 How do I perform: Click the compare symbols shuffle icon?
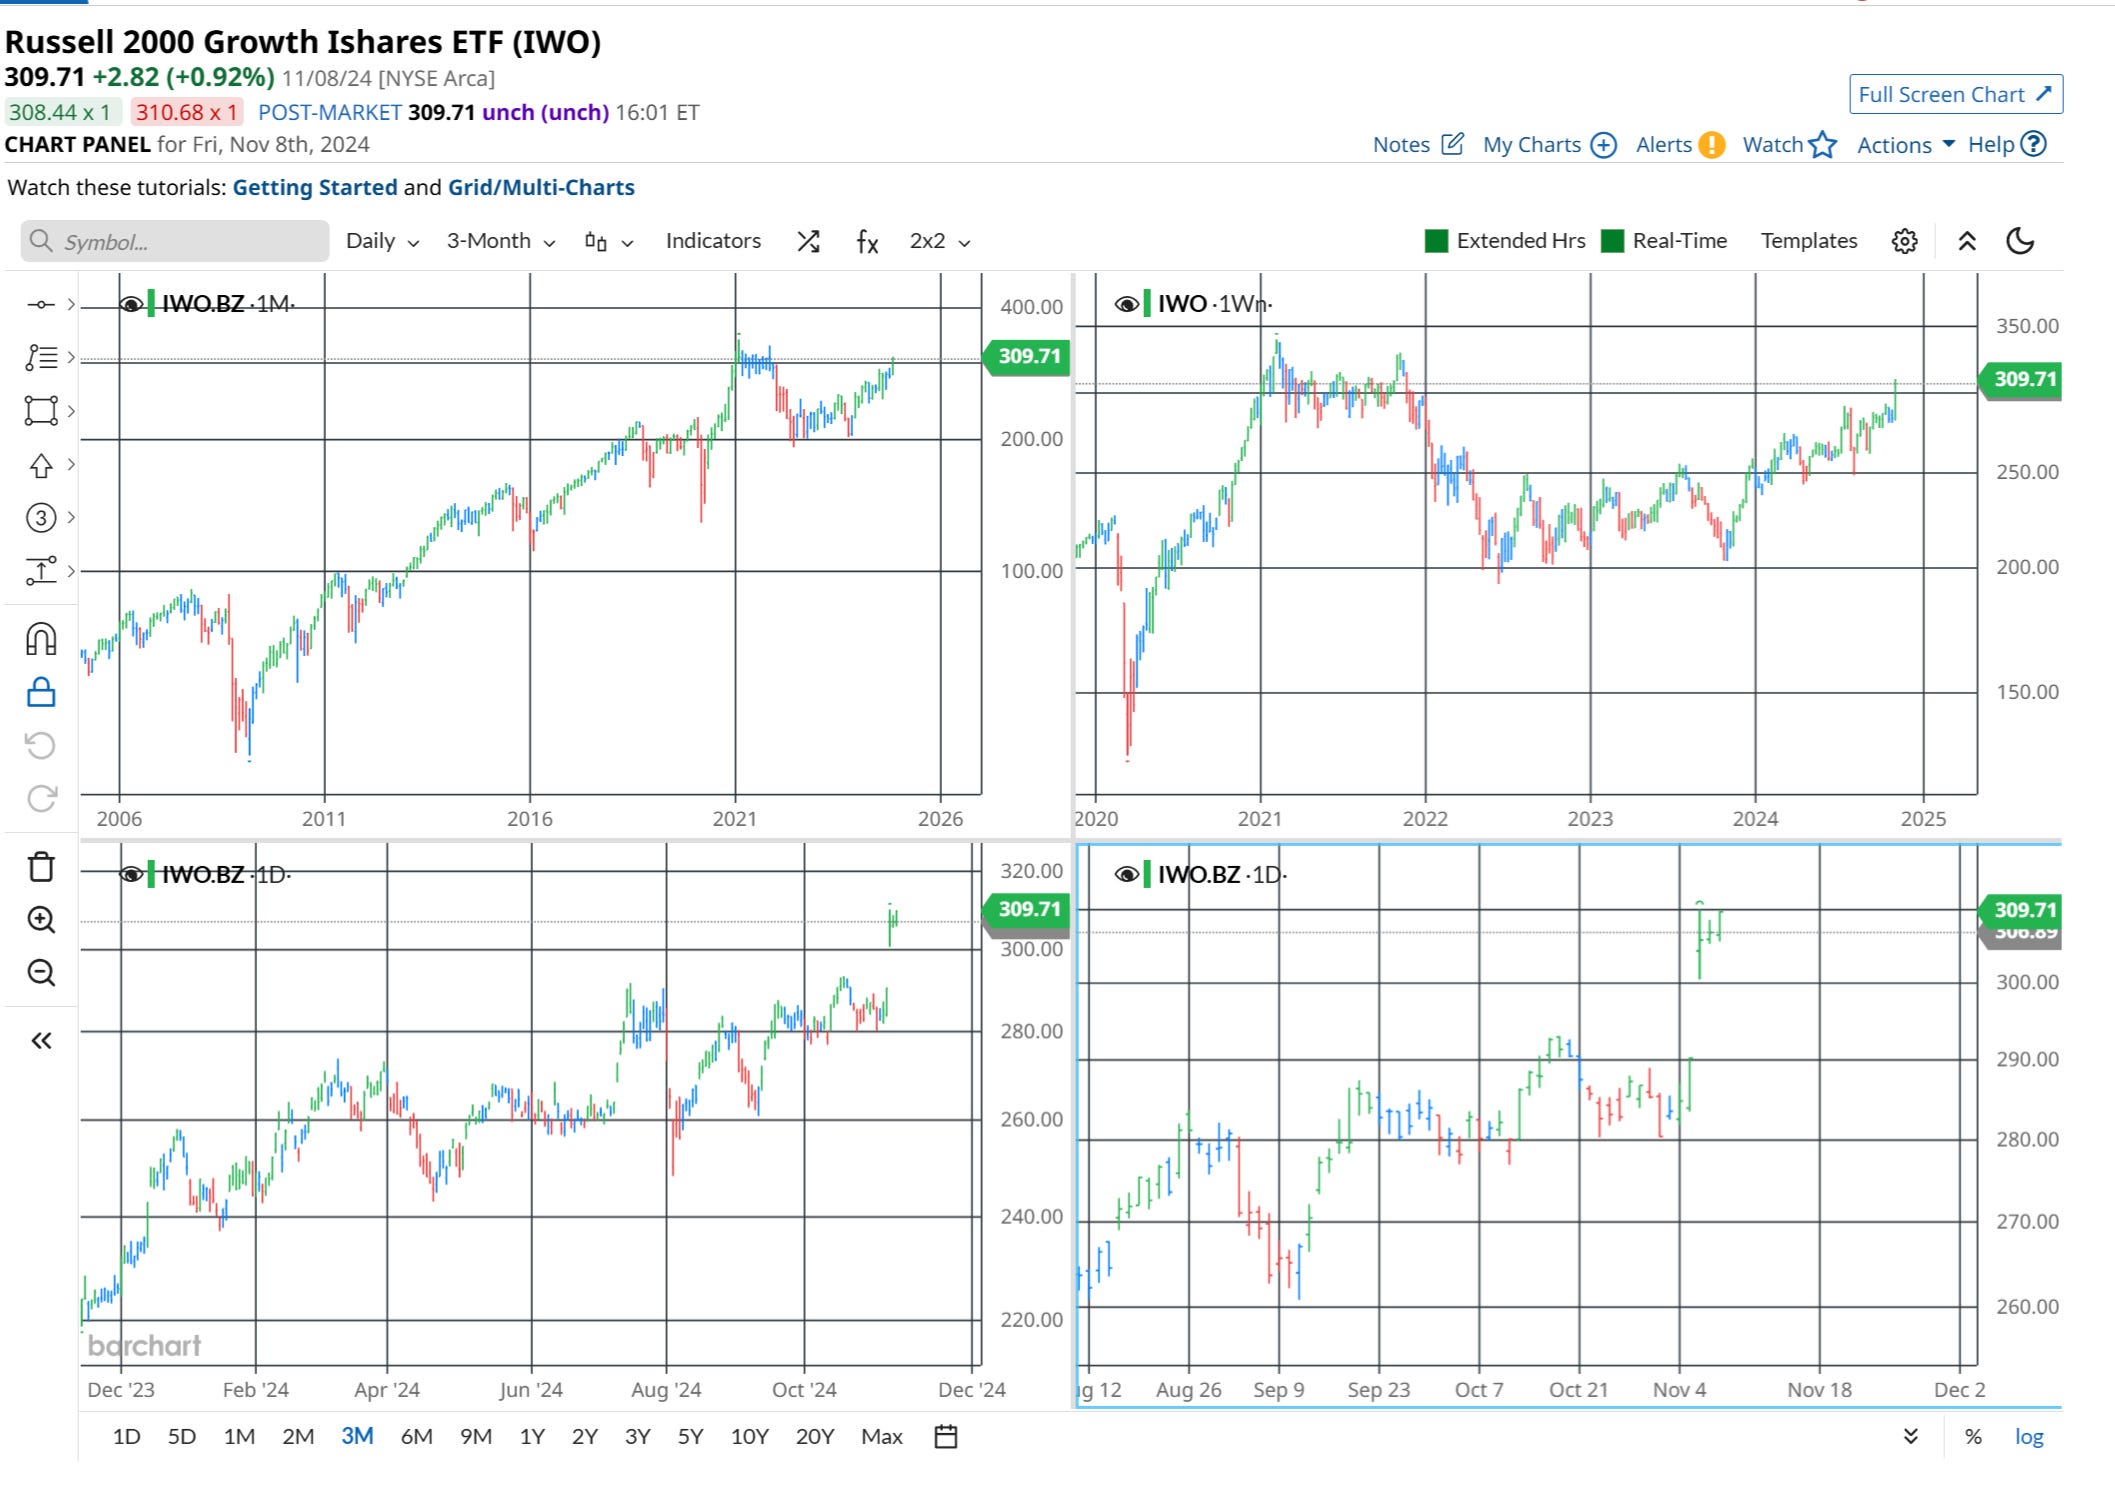pos(808,241)
